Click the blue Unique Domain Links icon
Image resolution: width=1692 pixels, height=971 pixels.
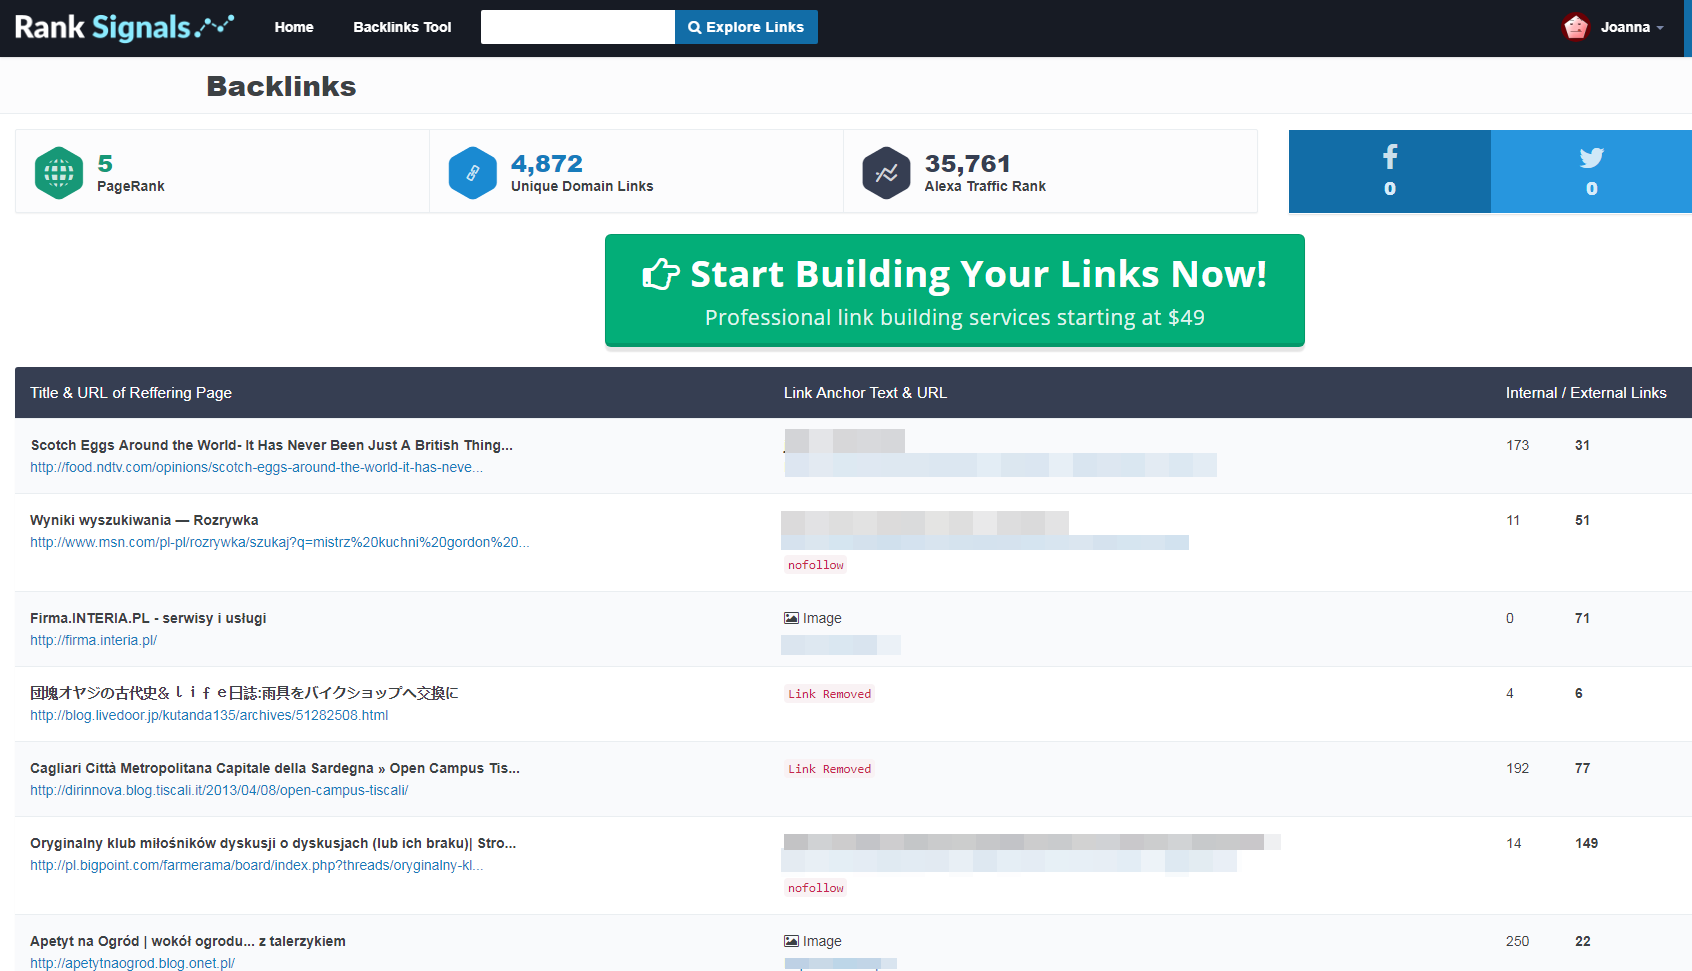pyautogui.click(x=473, y=173)
